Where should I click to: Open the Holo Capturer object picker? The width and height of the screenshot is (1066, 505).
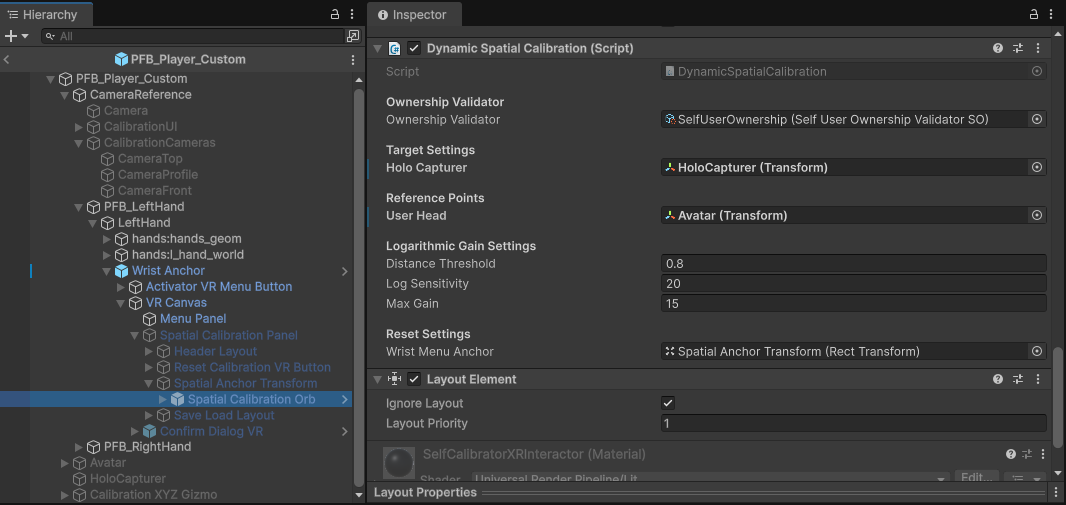tap(1037, 167)
